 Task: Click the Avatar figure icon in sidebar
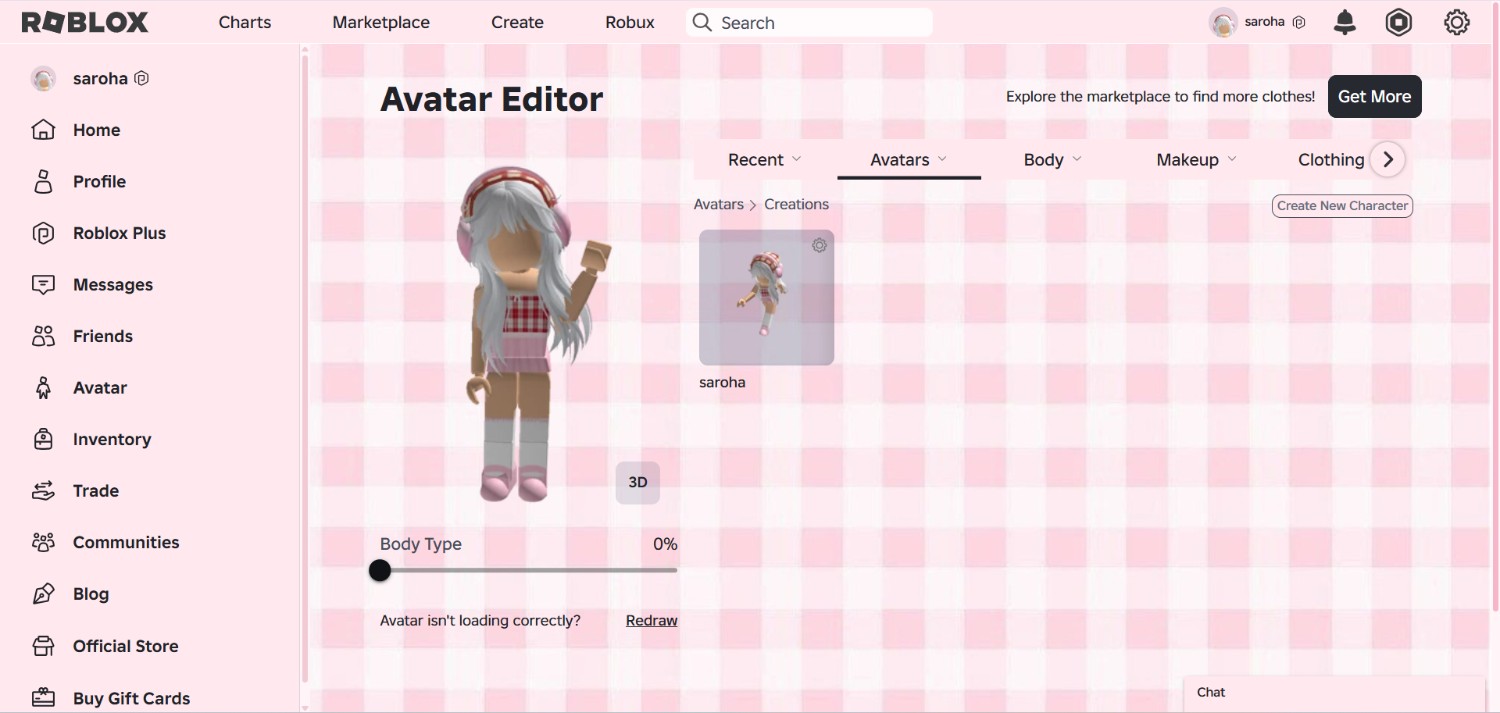coord(43,388)
